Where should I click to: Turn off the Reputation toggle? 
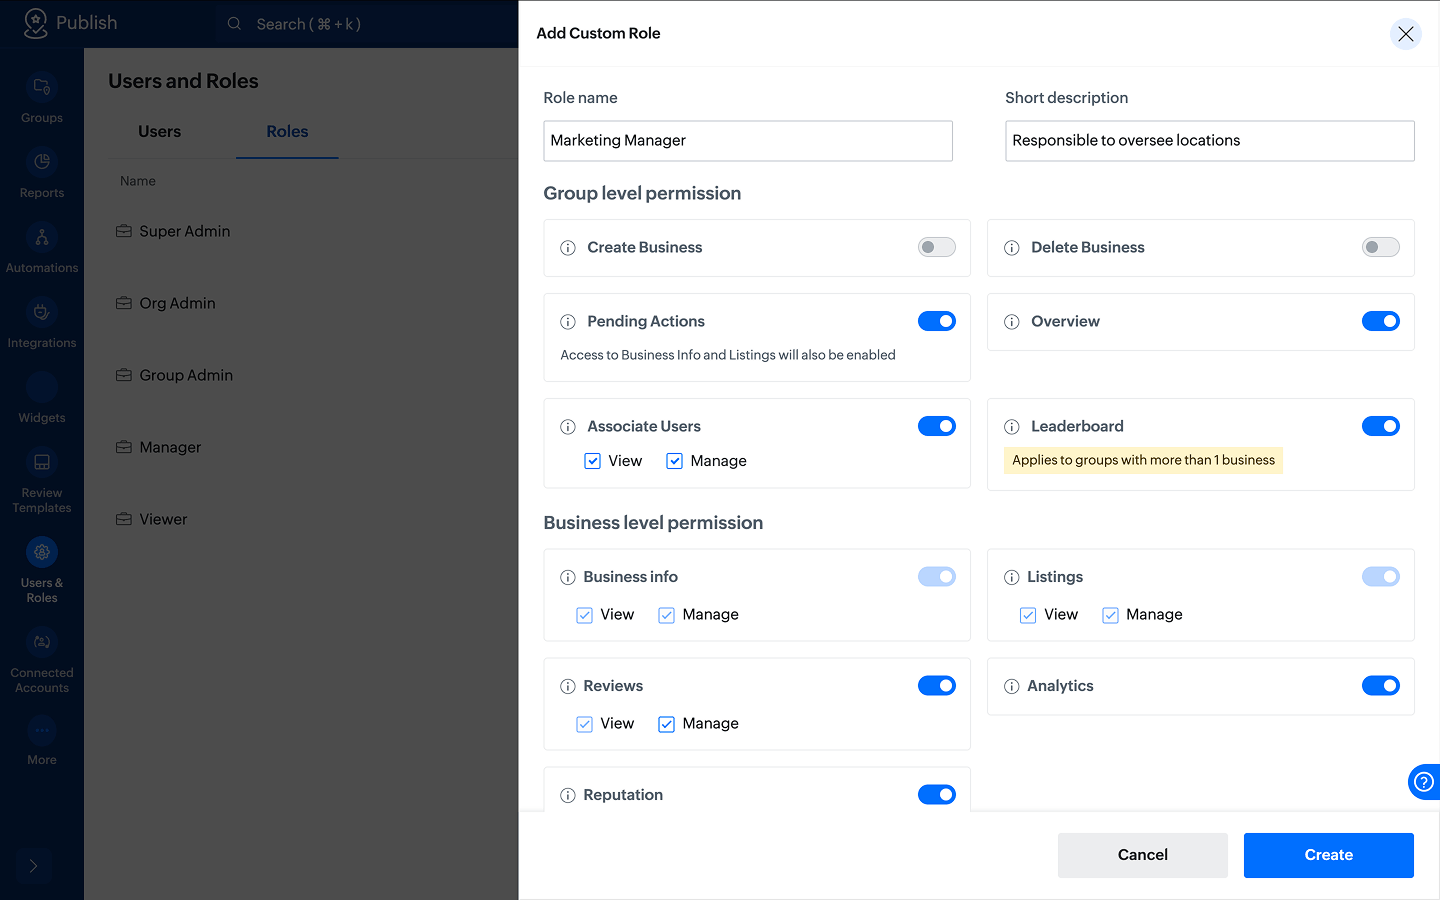click(x=937, y=794)
